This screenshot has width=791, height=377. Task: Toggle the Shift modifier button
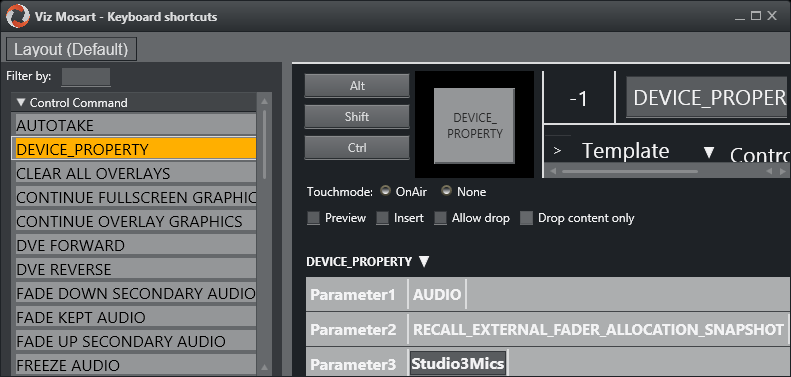(357, 117)
